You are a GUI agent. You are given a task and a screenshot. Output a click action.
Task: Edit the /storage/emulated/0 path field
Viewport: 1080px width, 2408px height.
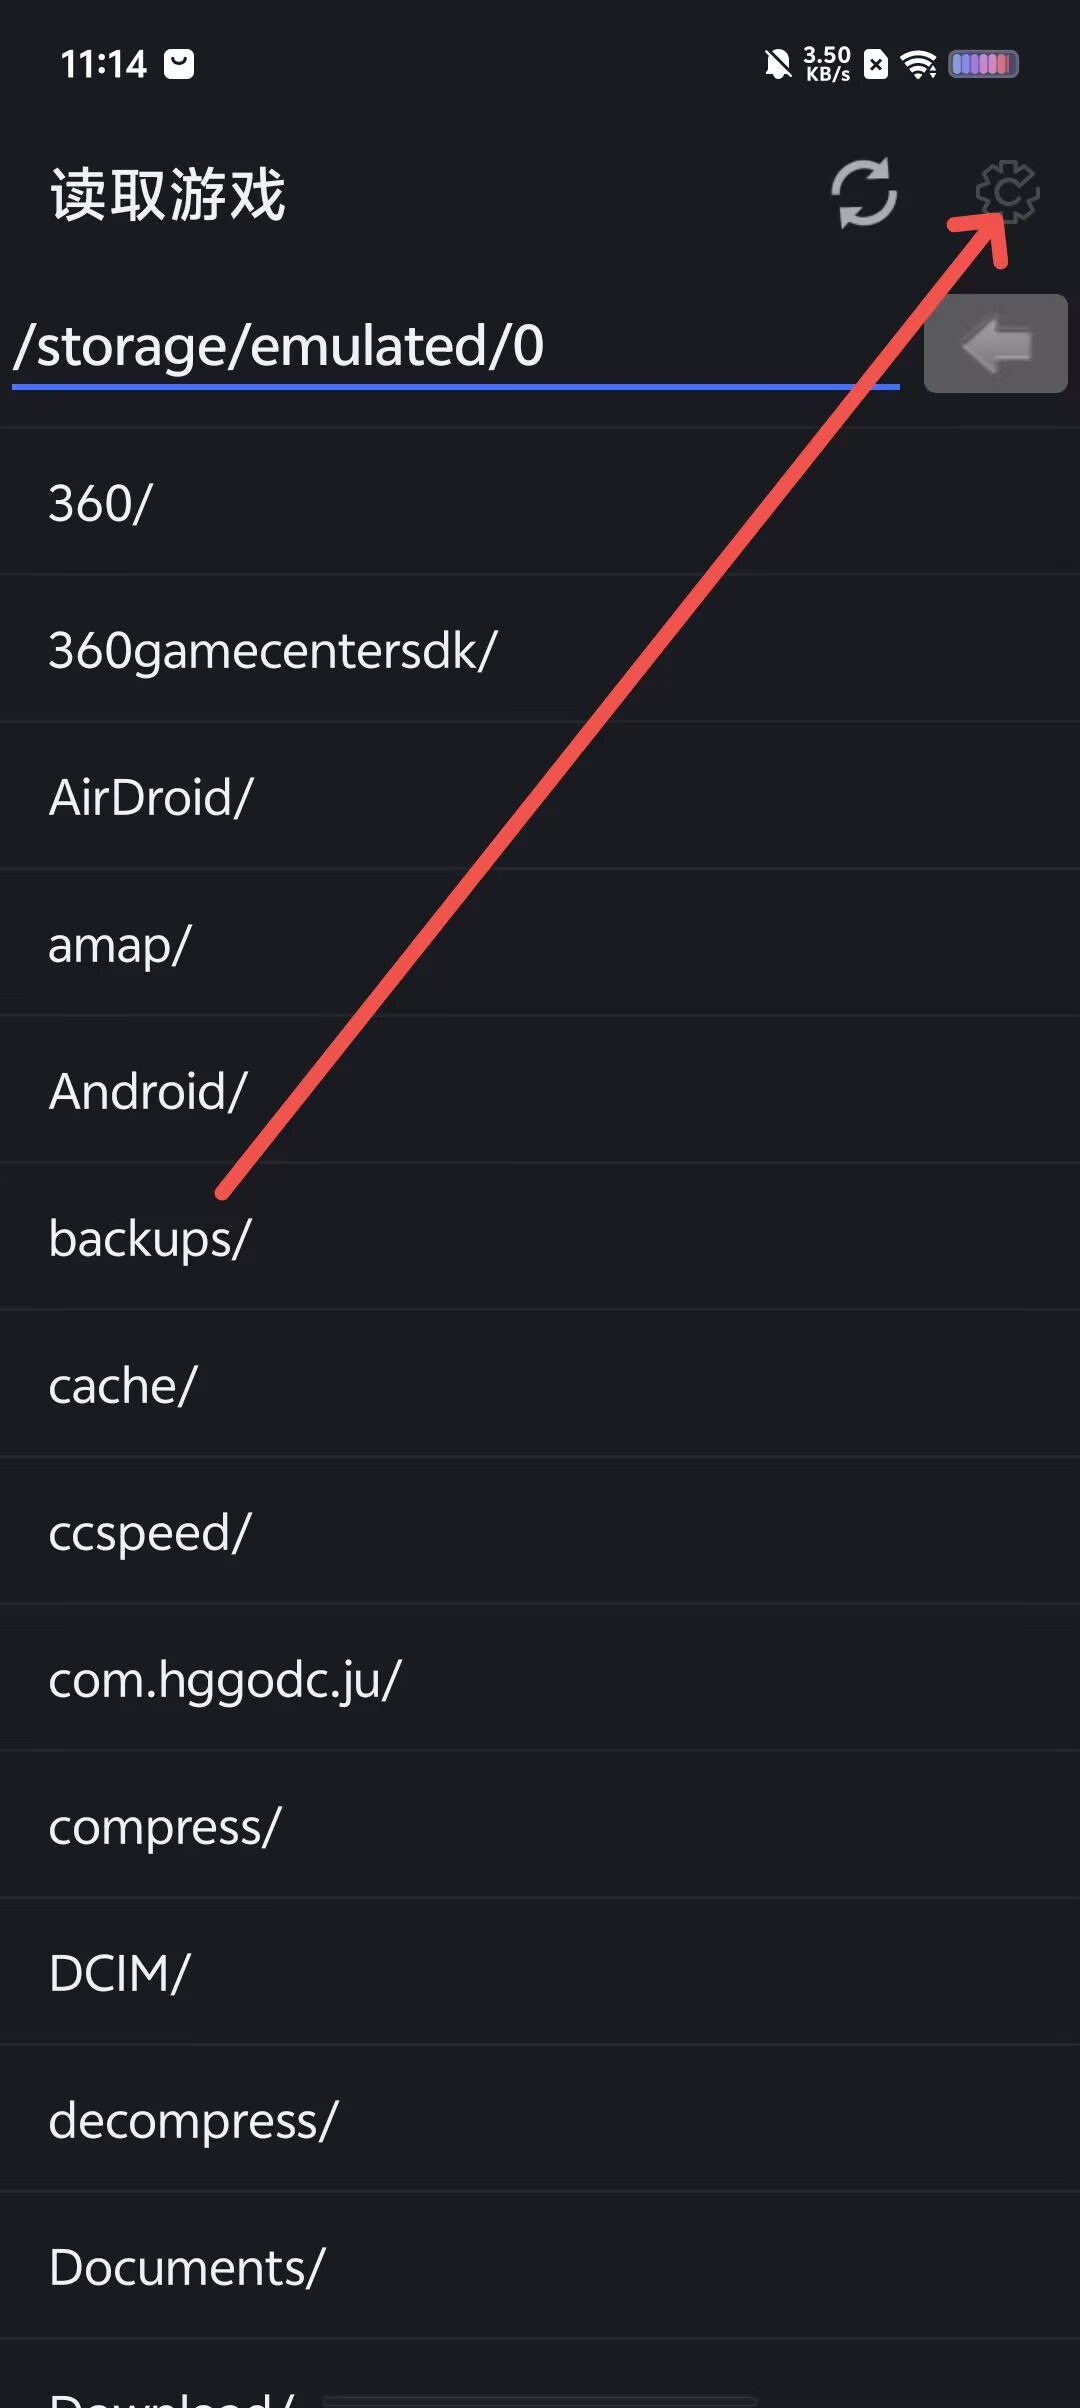tap(456, 347)
